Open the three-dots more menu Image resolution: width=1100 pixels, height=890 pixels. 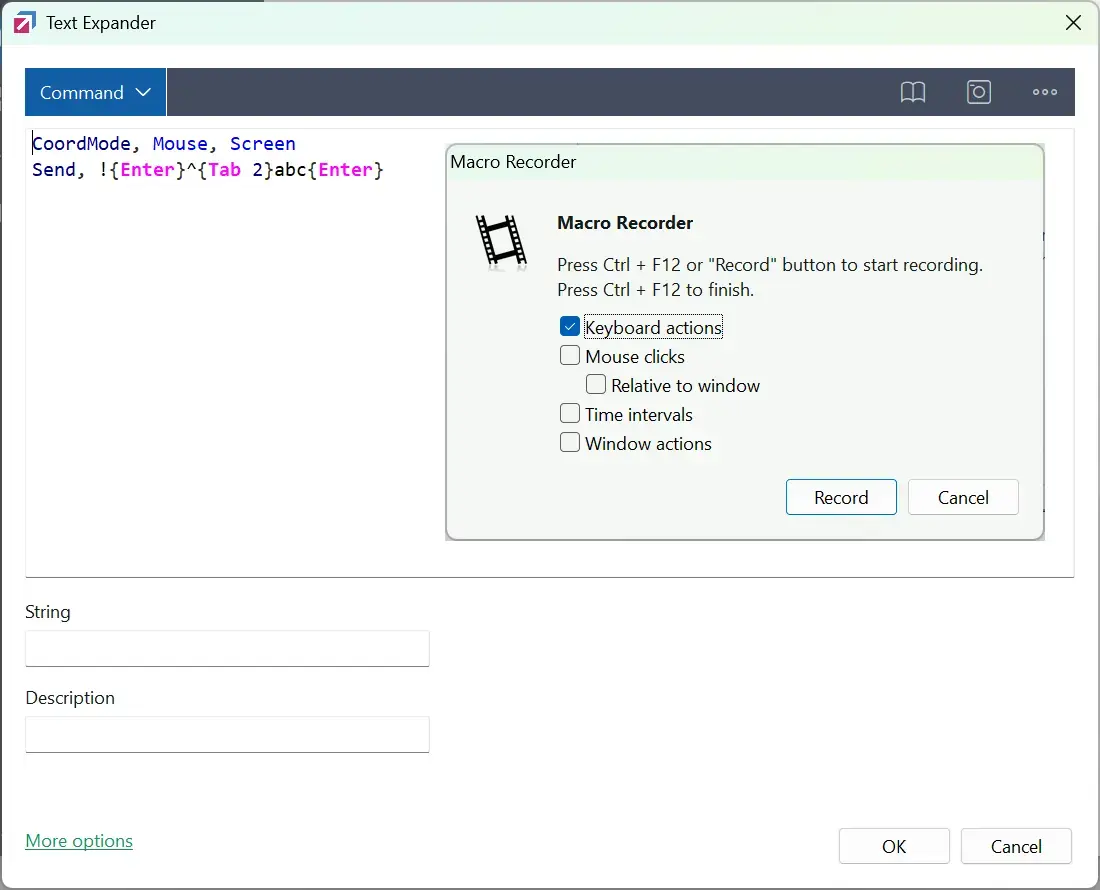(x=1045, y=92)
